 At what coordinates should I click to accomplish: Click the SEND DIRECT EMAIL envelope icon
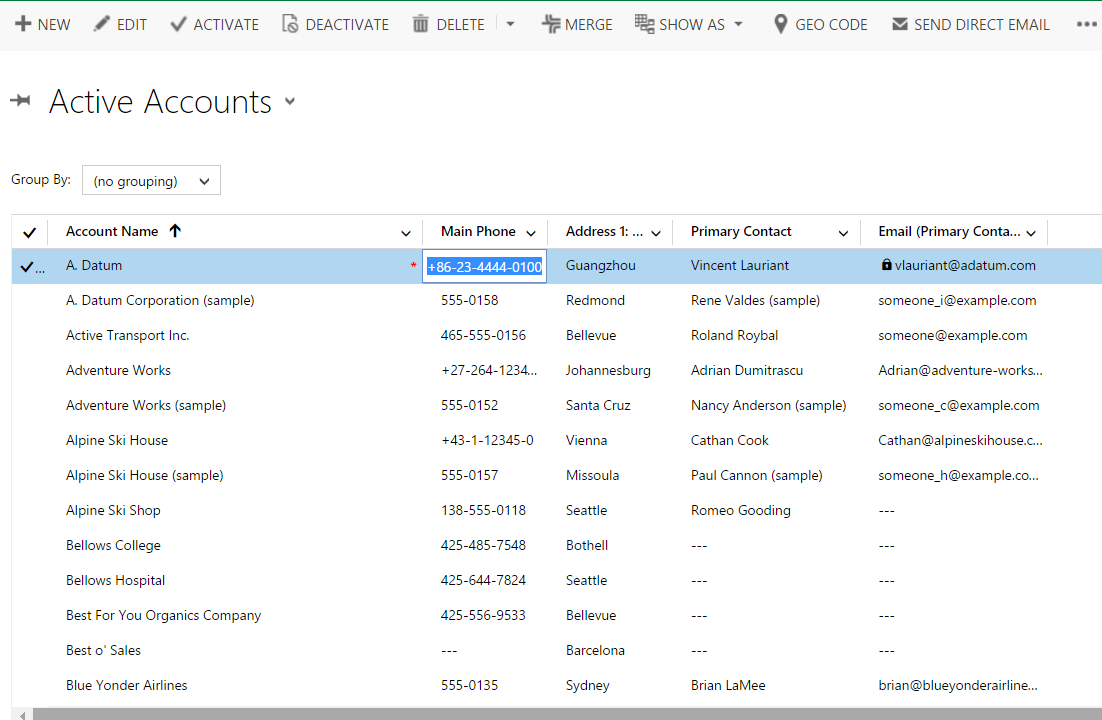click(898, 24)
